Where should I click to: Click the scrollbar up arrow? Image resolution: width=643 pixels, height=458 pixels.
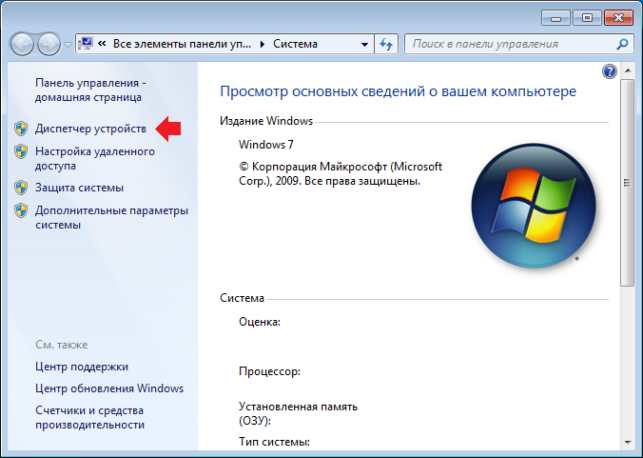627,71
